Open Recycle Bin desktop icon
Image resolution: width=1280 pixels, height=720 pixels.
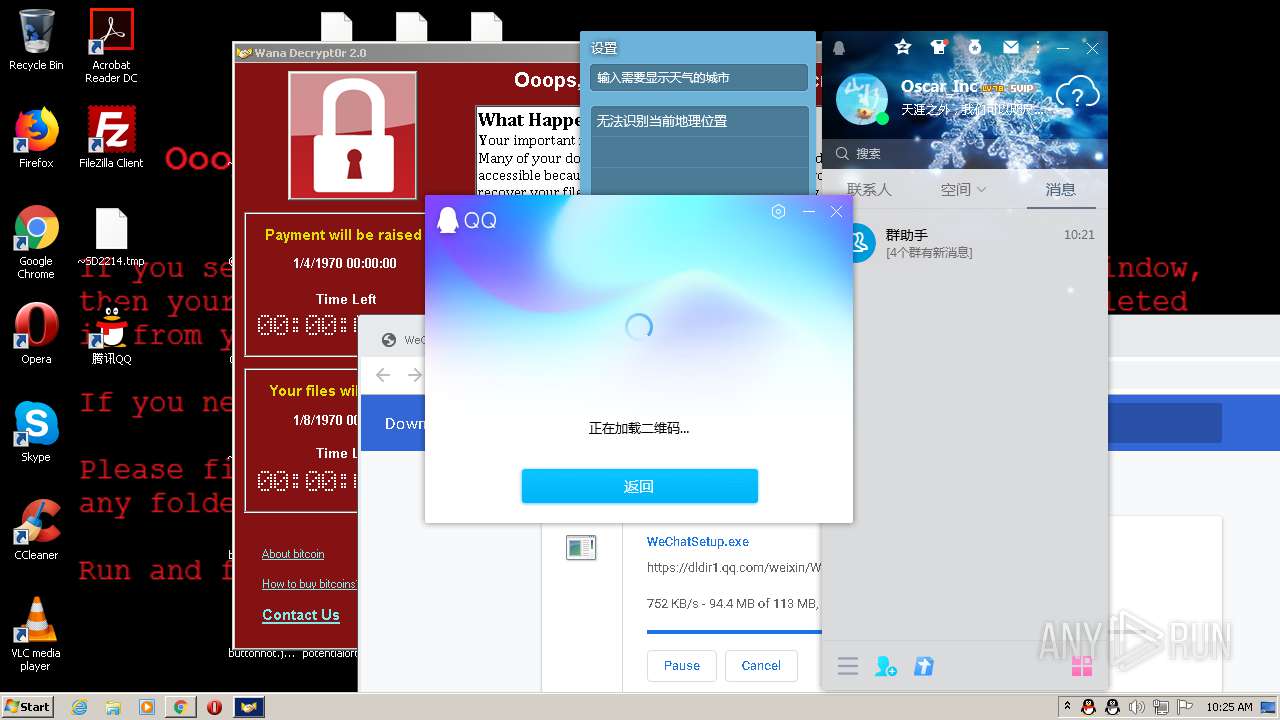35,41
